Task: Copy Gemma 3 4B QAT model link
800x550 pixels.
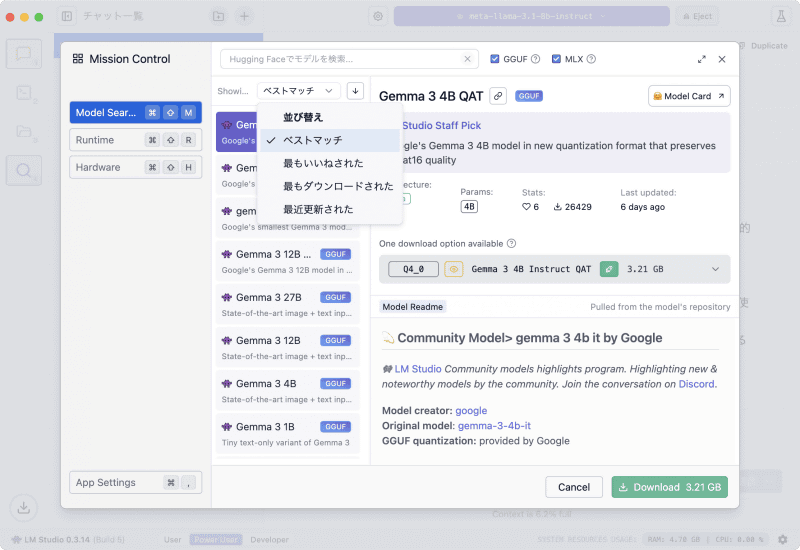Action: [x=498, y=96]
